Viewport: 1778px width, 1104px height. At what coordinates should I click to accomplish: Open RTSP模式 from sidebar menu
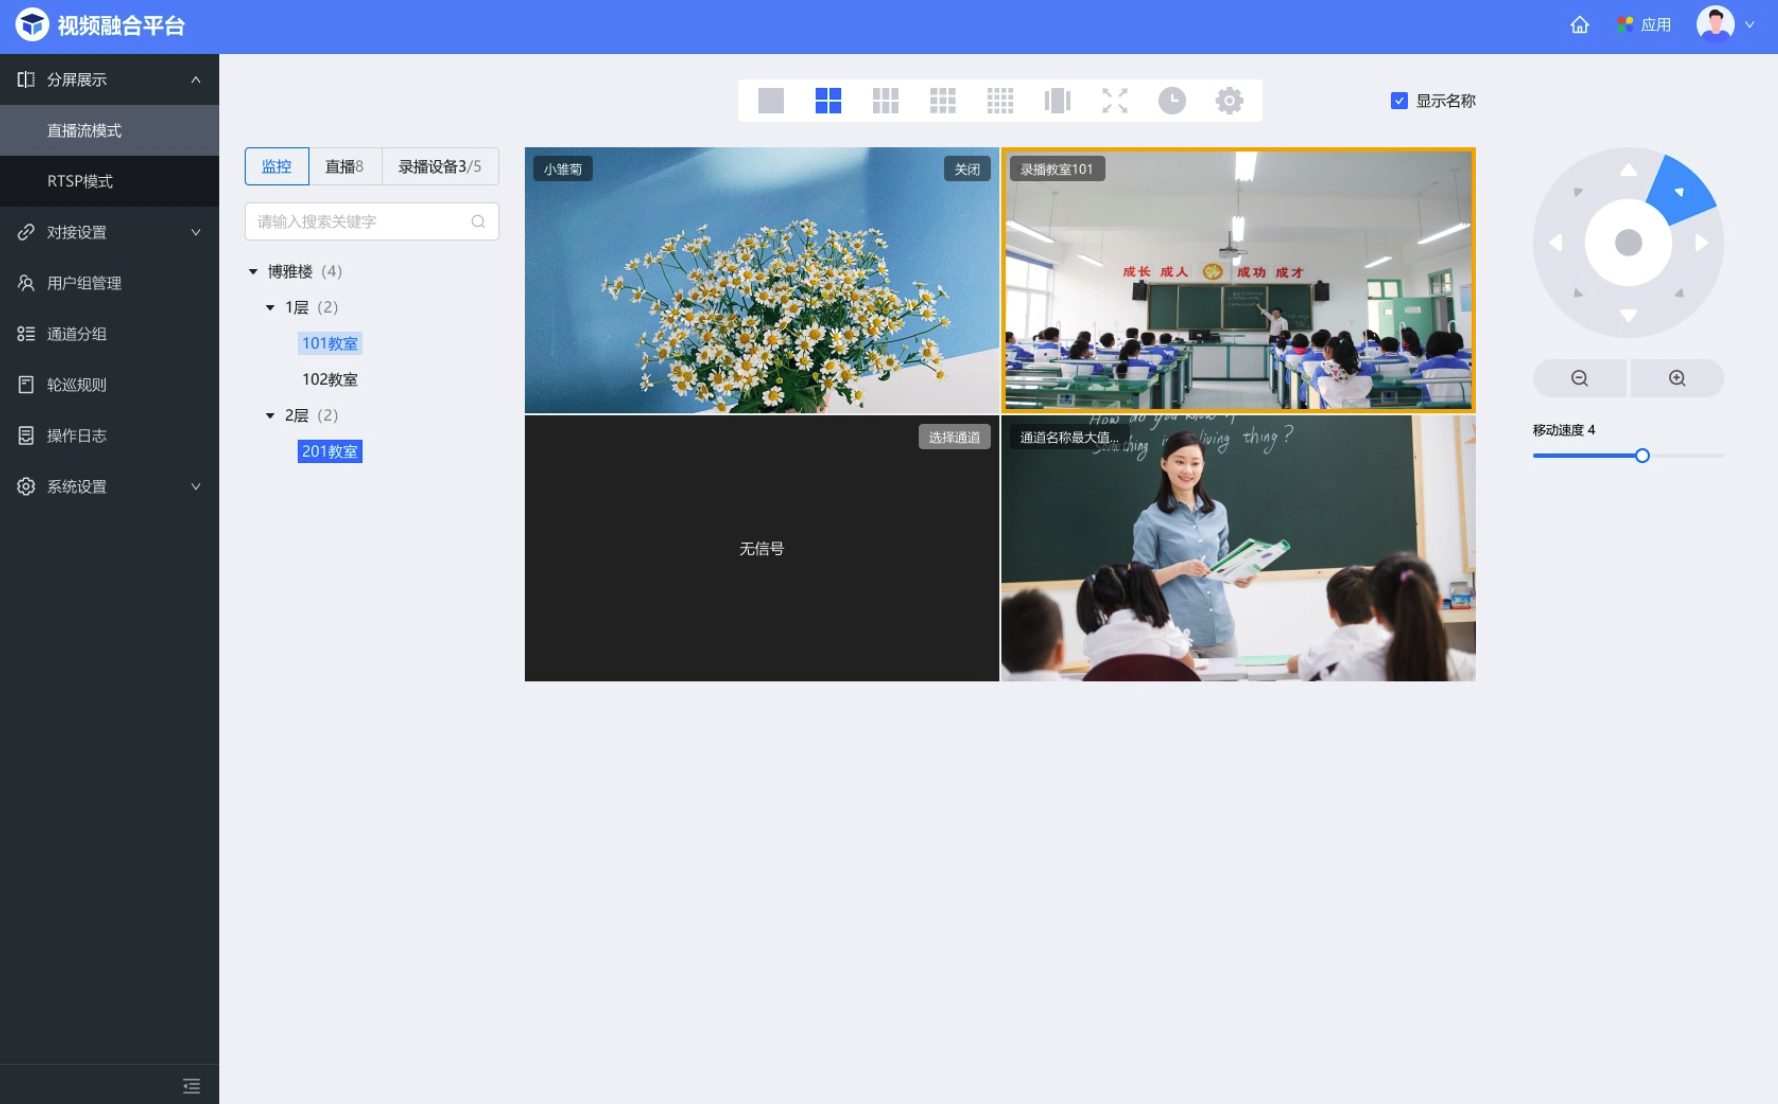point(80,181)
